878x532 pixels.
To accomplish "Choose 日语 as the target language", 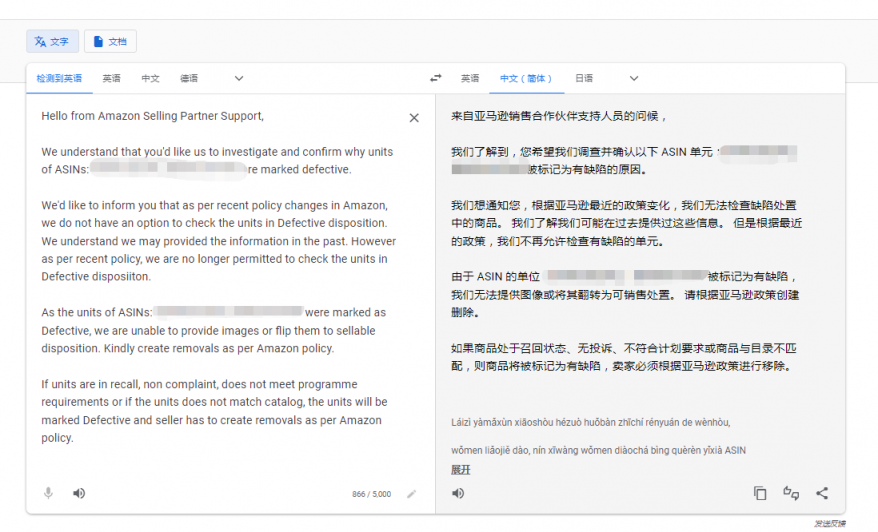I will coord(584,78).
